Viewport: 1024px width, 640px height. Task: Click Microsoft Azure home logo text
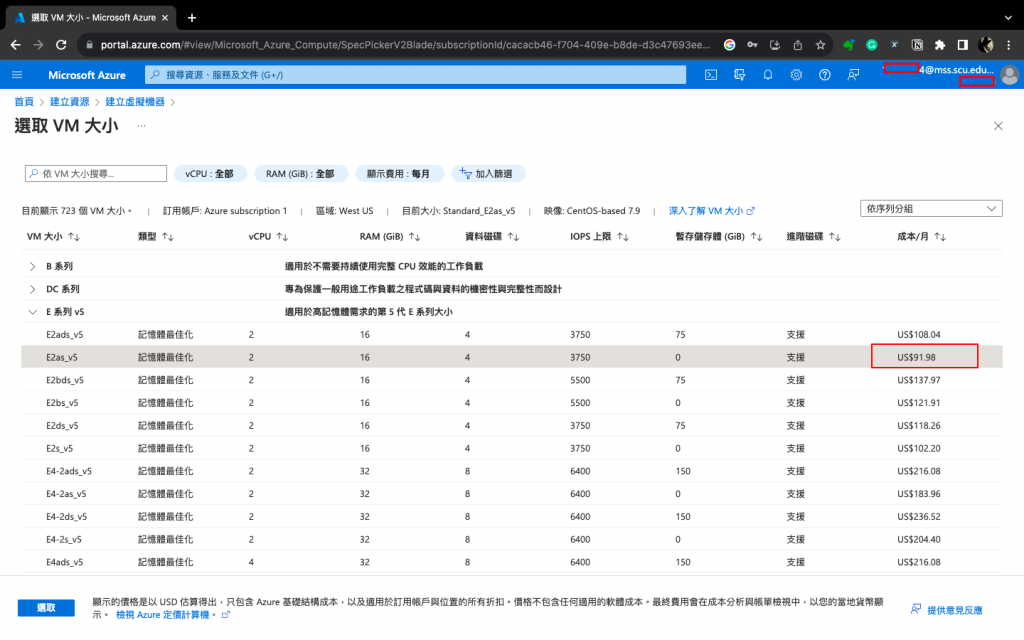(87, 75)
